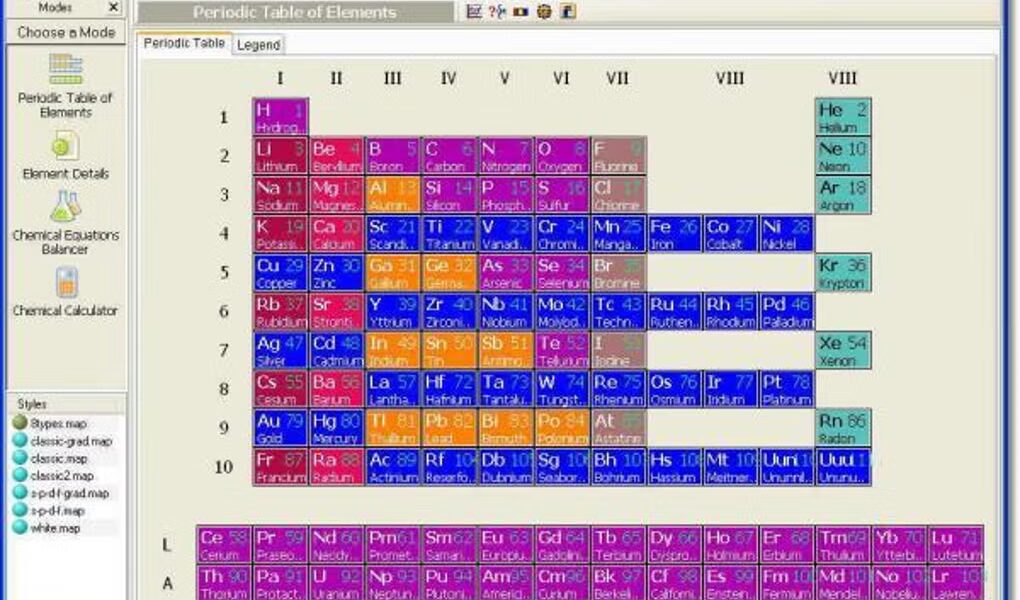Select the Periodic Table tab
The image size is (1020, 600).
(184, 44)
